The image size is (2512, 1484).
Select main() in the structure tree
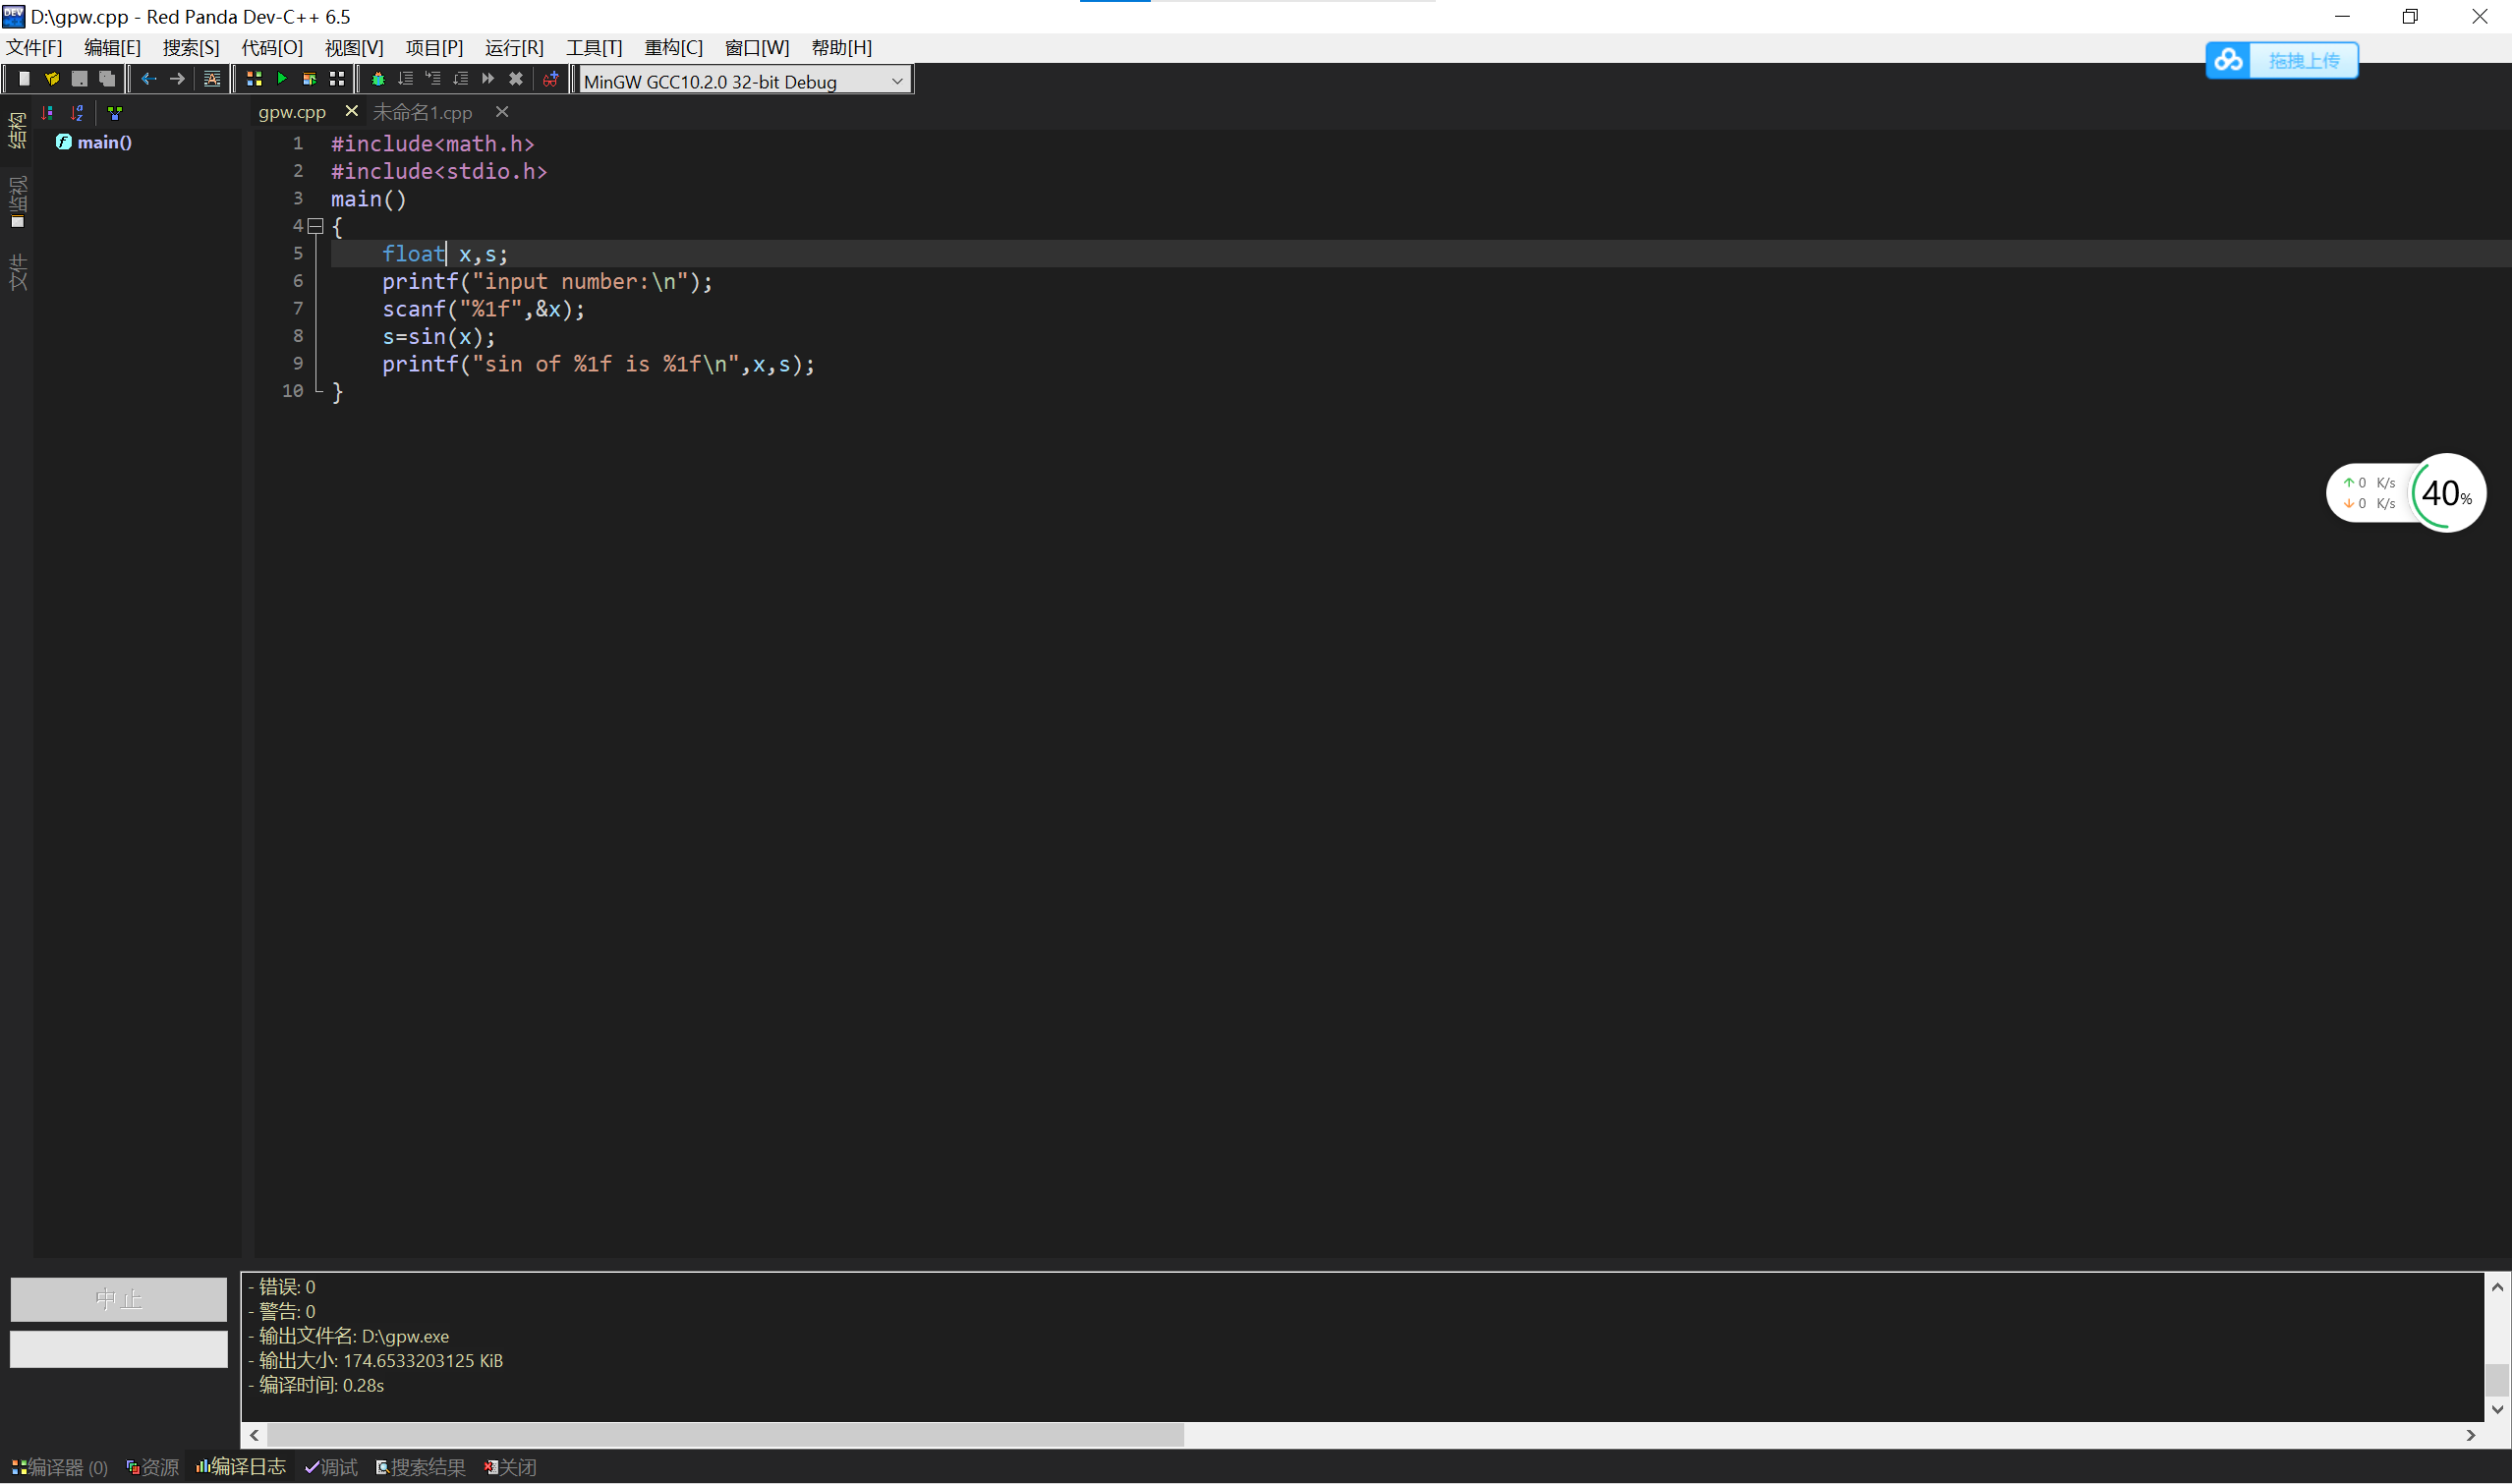(x=104, y=142)
